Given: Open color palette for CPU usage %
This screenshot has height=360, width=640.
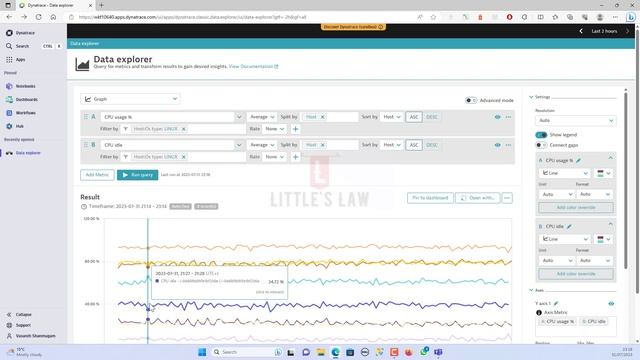Looking at the screenshot, I should click(x=604, y=173).
